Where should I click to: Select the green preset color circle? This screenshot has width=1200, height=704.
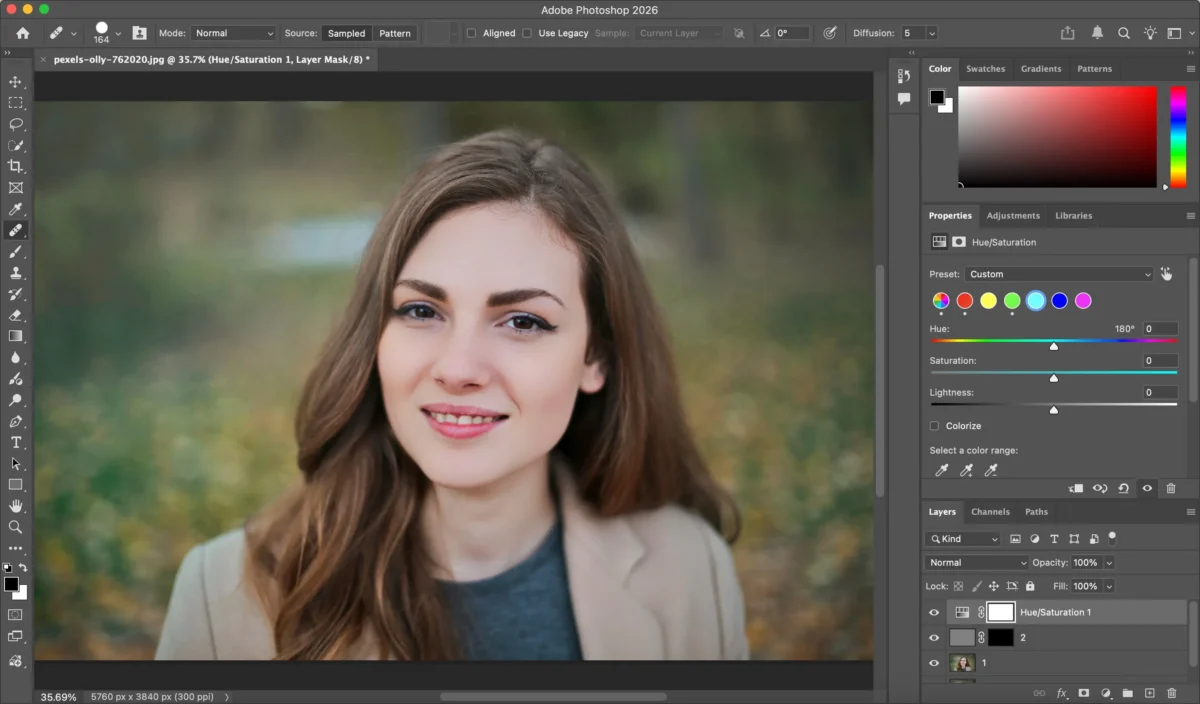pos(1011,300)
